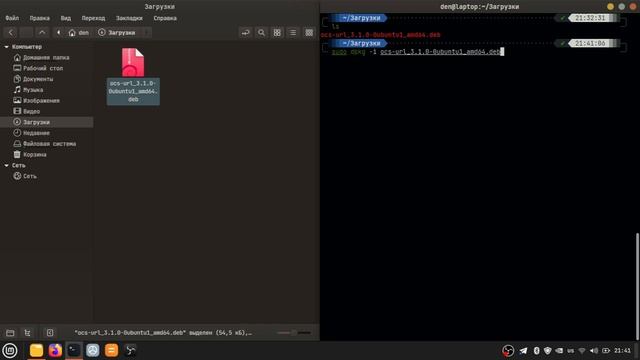The width and height of the screenshot is (640, 360).
Task: Open the volume tray icon
Action: (x=594, y=351)
